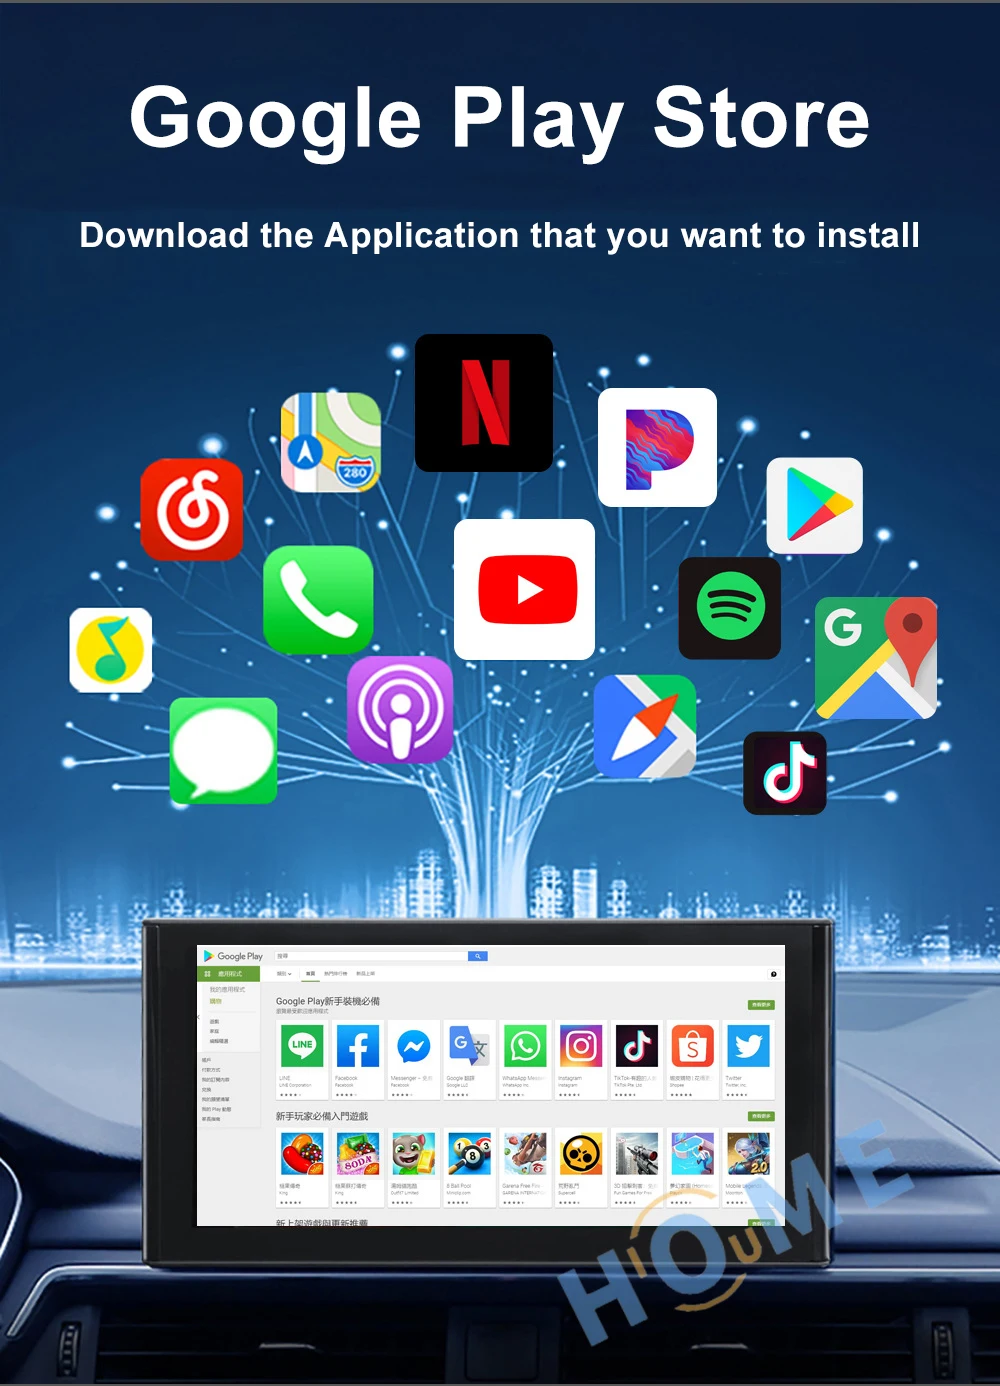Select the Google Maps icon
The image size is (1000, 1386).
[x=876, y=658]
